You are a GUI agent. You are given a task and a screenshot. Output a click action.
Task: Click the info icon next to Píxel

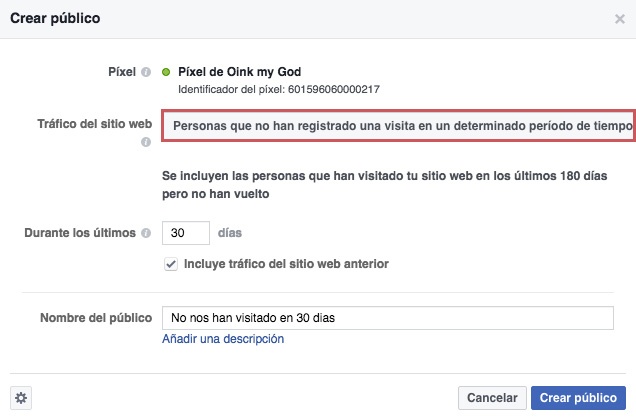146,72
